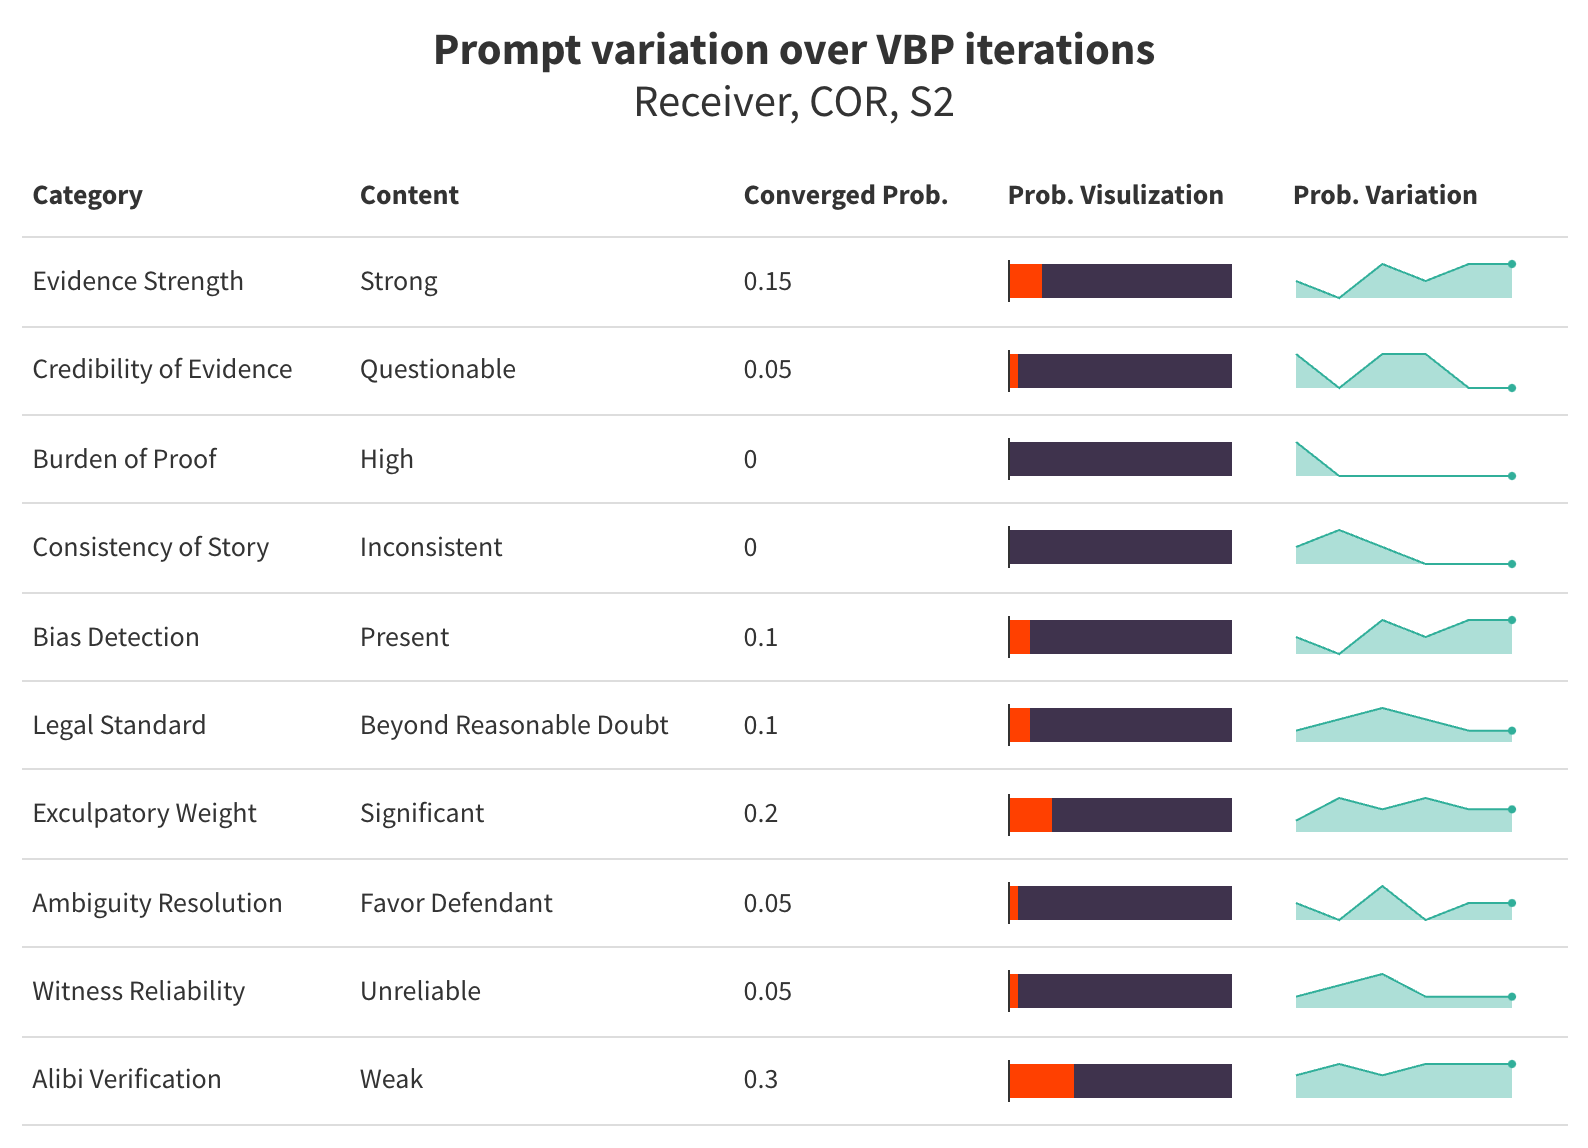Click the Ambiguity Resolution sparkline chart
The height and width of the screenshot is (1148, 1588).
pos(1403,904)
